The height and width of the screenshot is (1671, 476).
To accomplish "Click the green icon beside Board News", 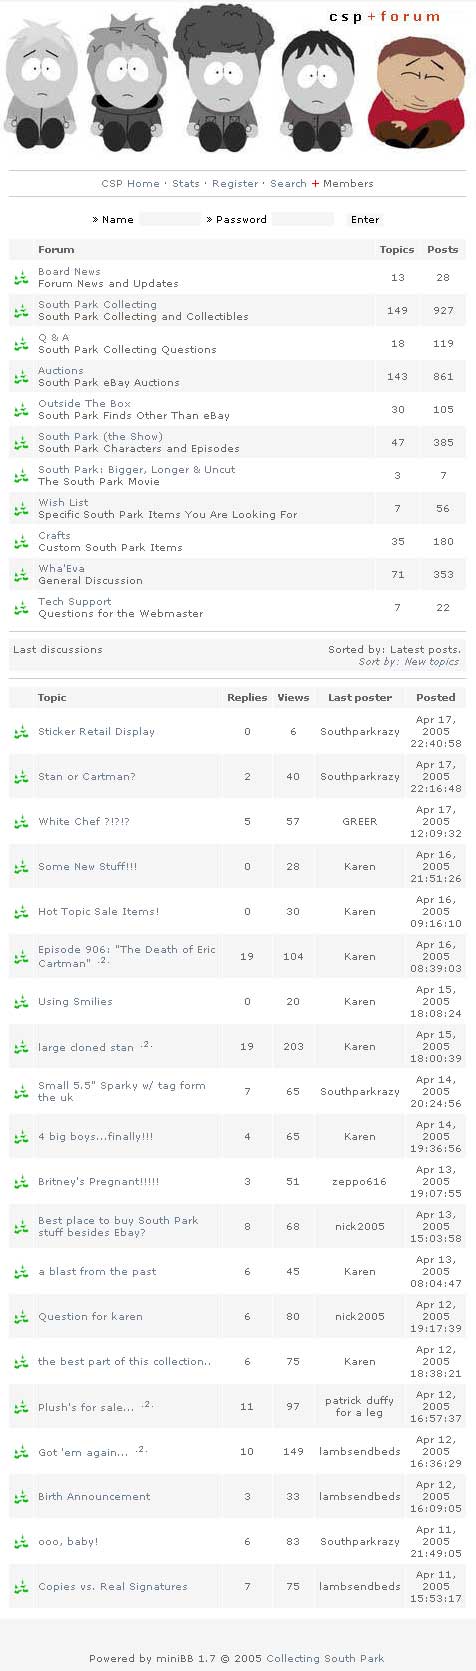I will click(21, 278).
